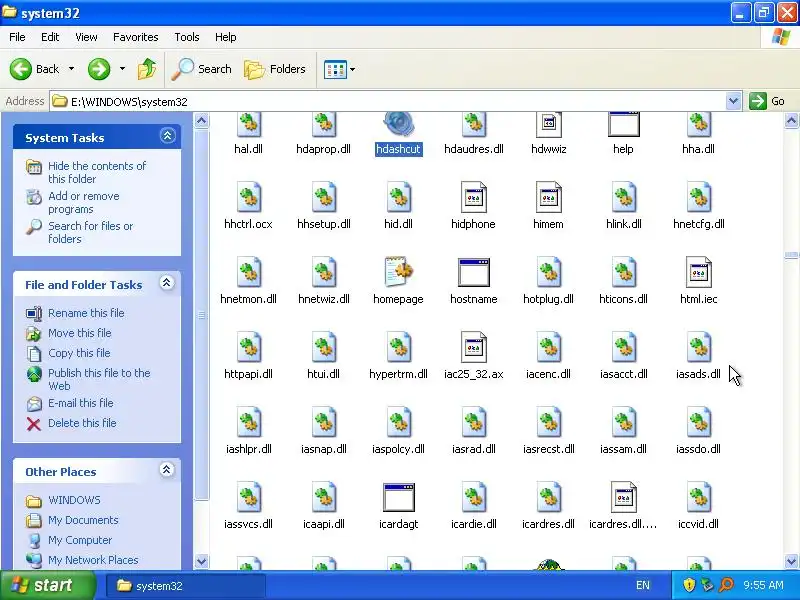Select the help application icon
800x600 pixels.
(x=623, y=124)
